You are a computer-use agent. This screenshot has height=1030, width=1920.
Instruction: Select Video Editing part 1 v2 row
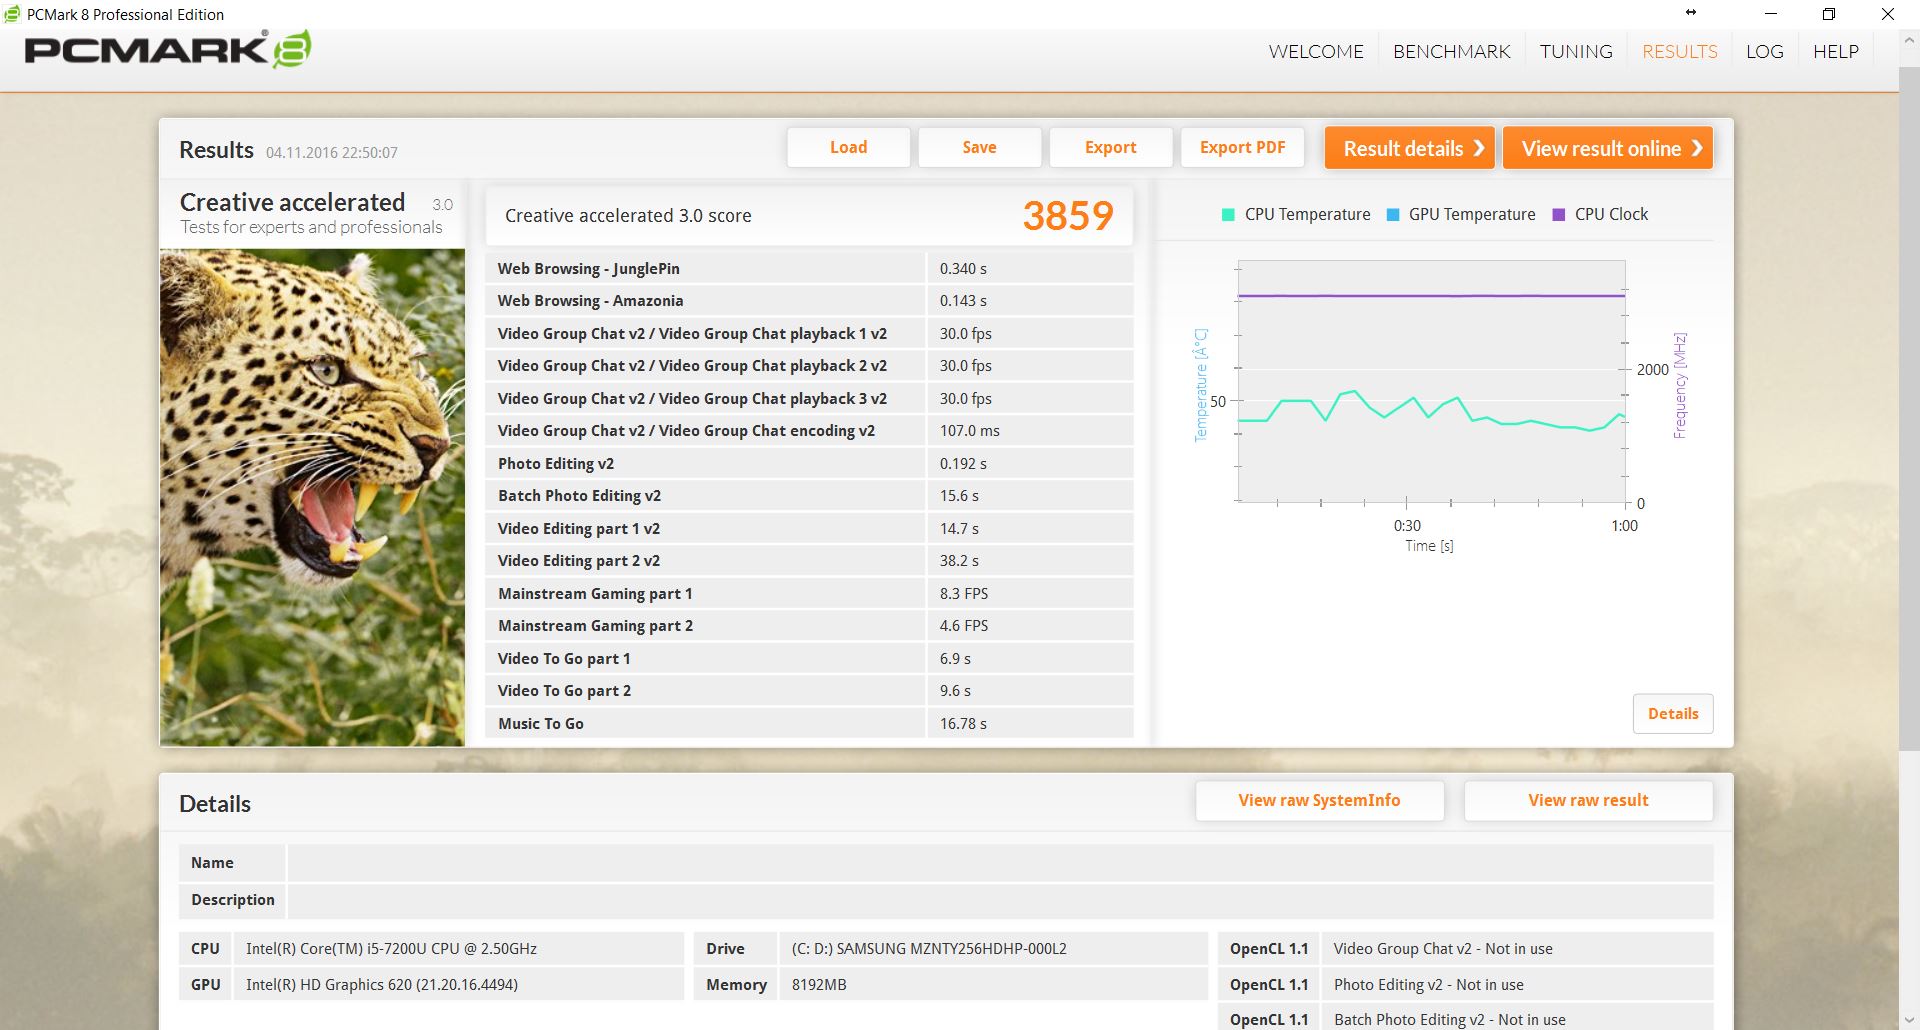click(809, 528)
